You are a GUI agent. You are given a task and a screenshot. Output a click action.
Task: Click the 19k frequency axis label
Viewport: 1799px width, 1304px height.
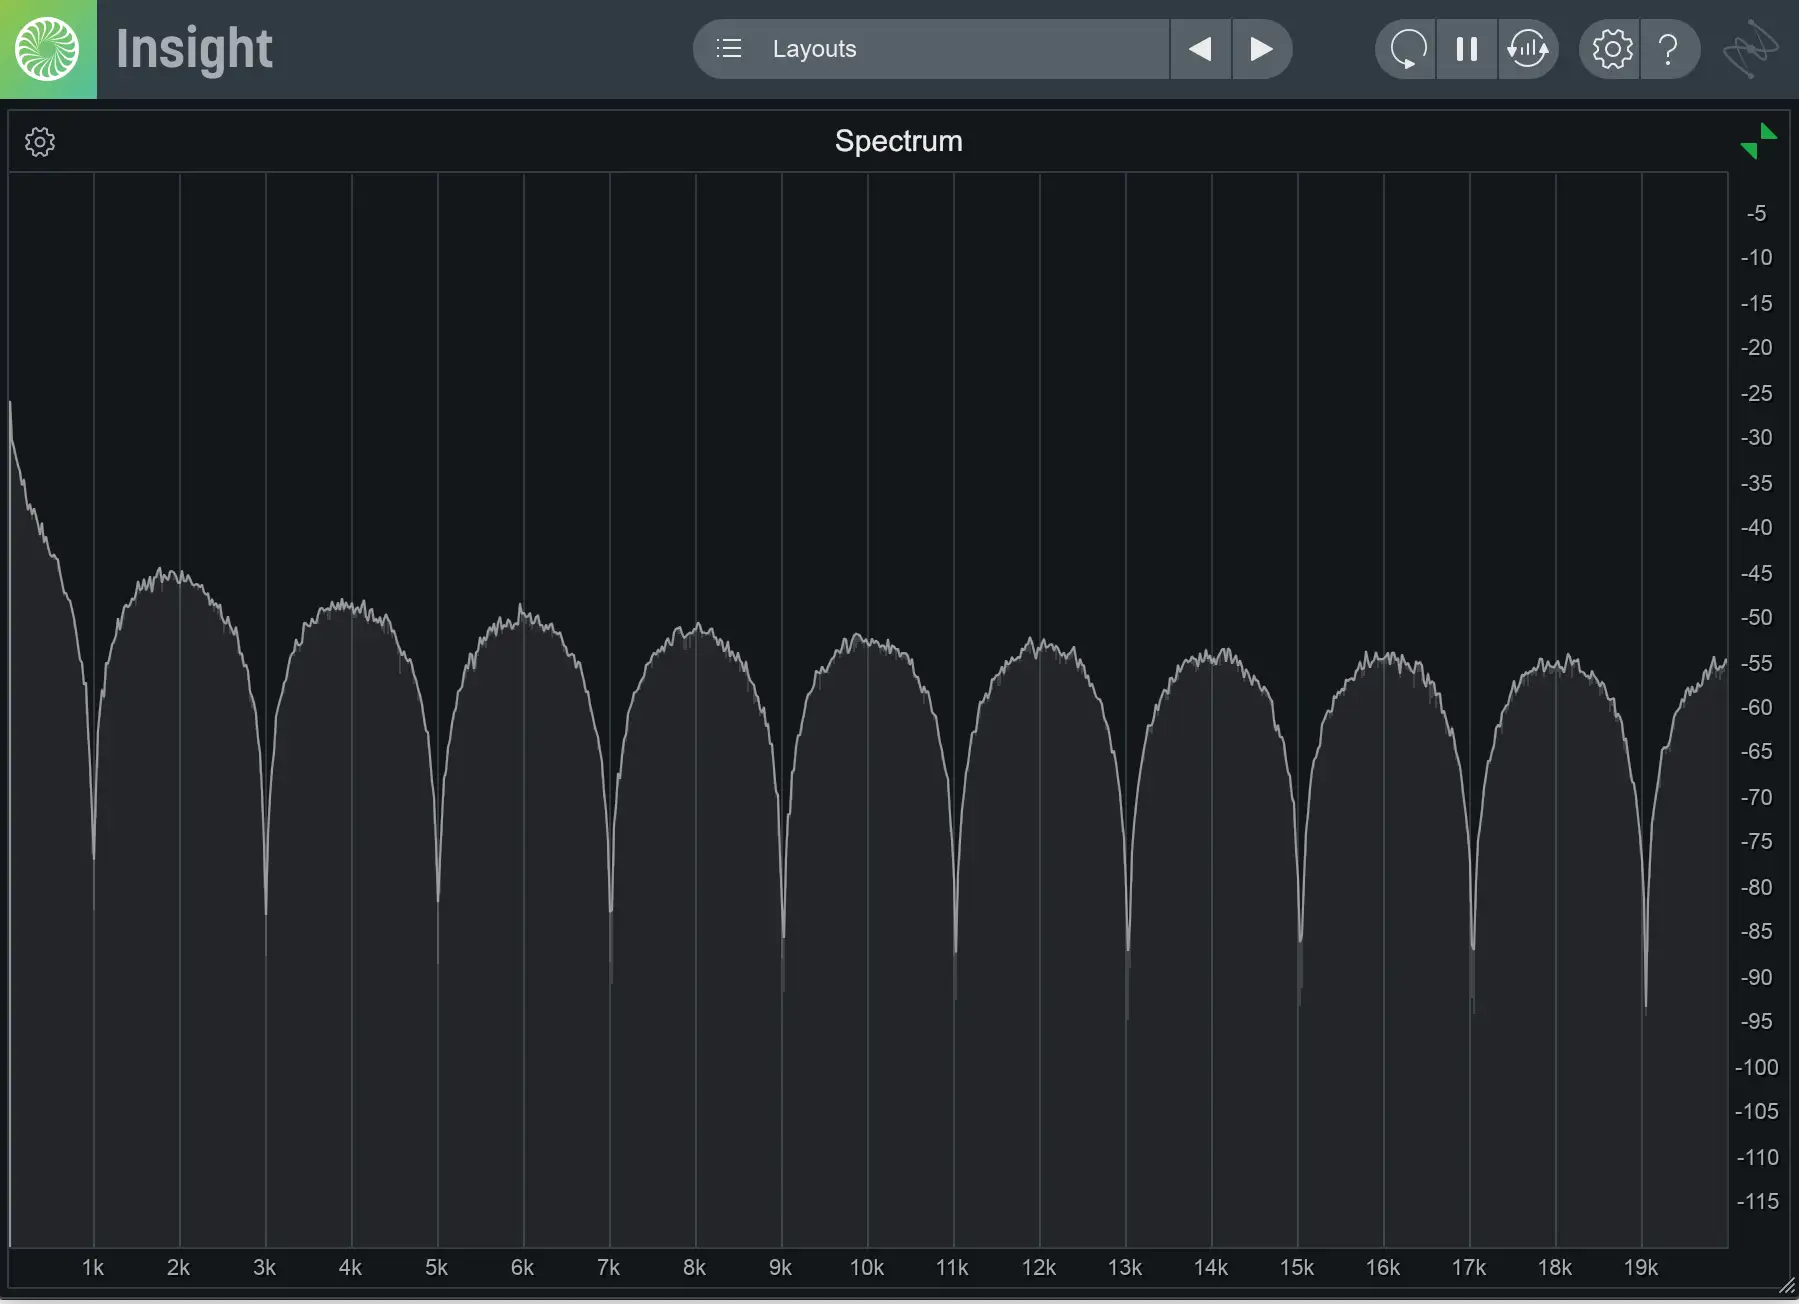pyautogui.click(x=1640, y=1268)
